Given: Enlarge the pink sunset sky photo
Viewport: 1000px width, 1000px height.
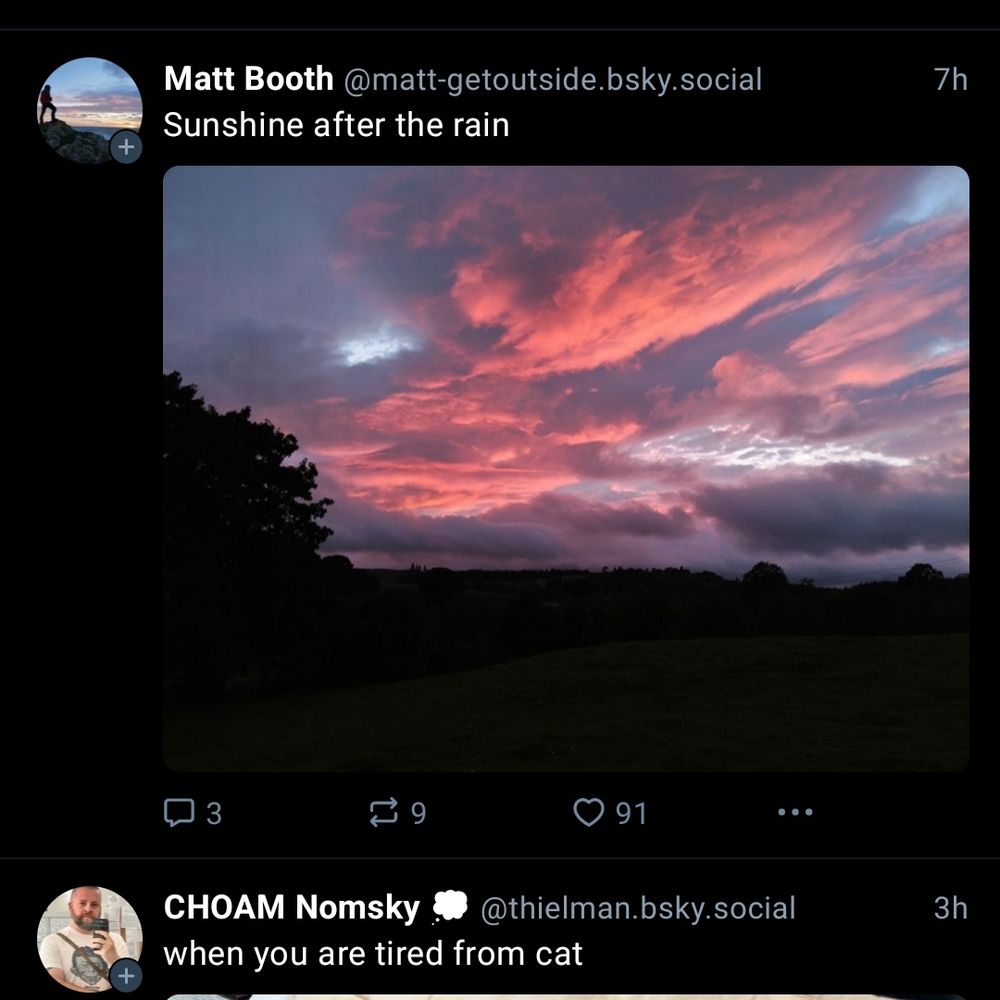Looking at the screenshot, I should pos(566,468).
